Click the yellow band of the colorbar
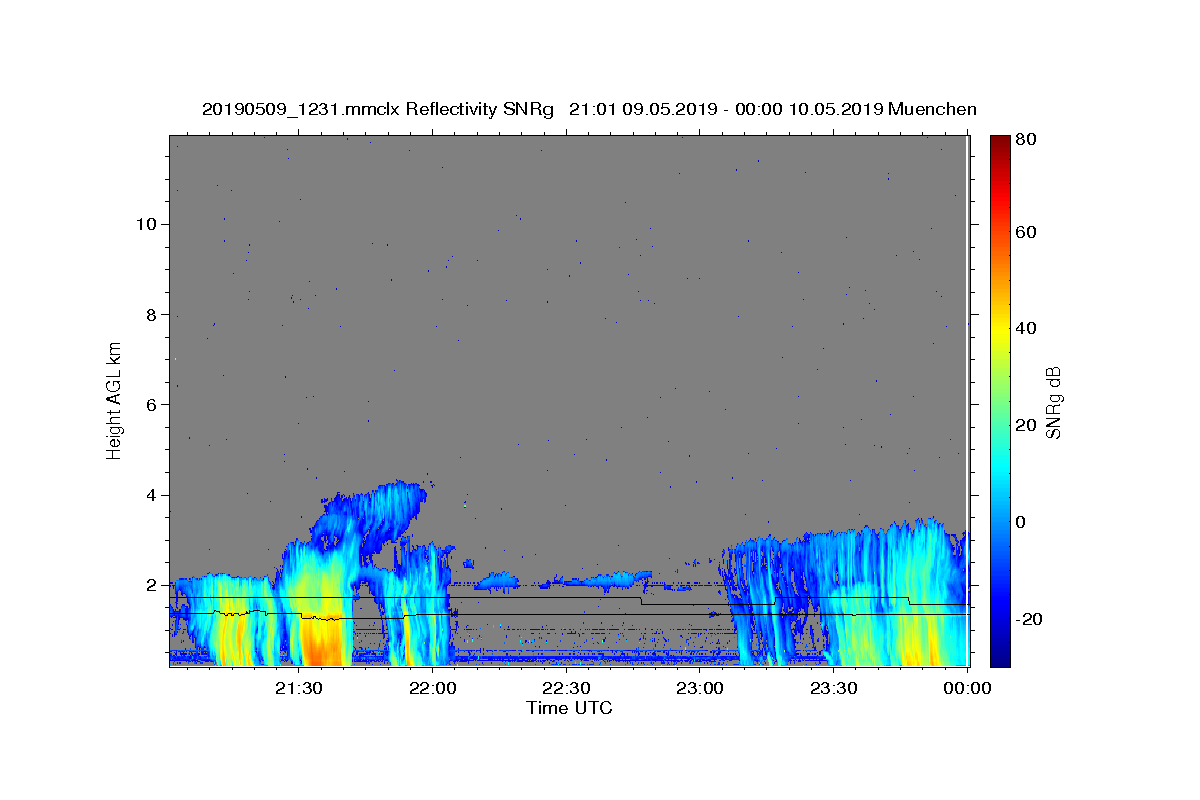Screen dimensions: 1200x800 [1000, 335]
